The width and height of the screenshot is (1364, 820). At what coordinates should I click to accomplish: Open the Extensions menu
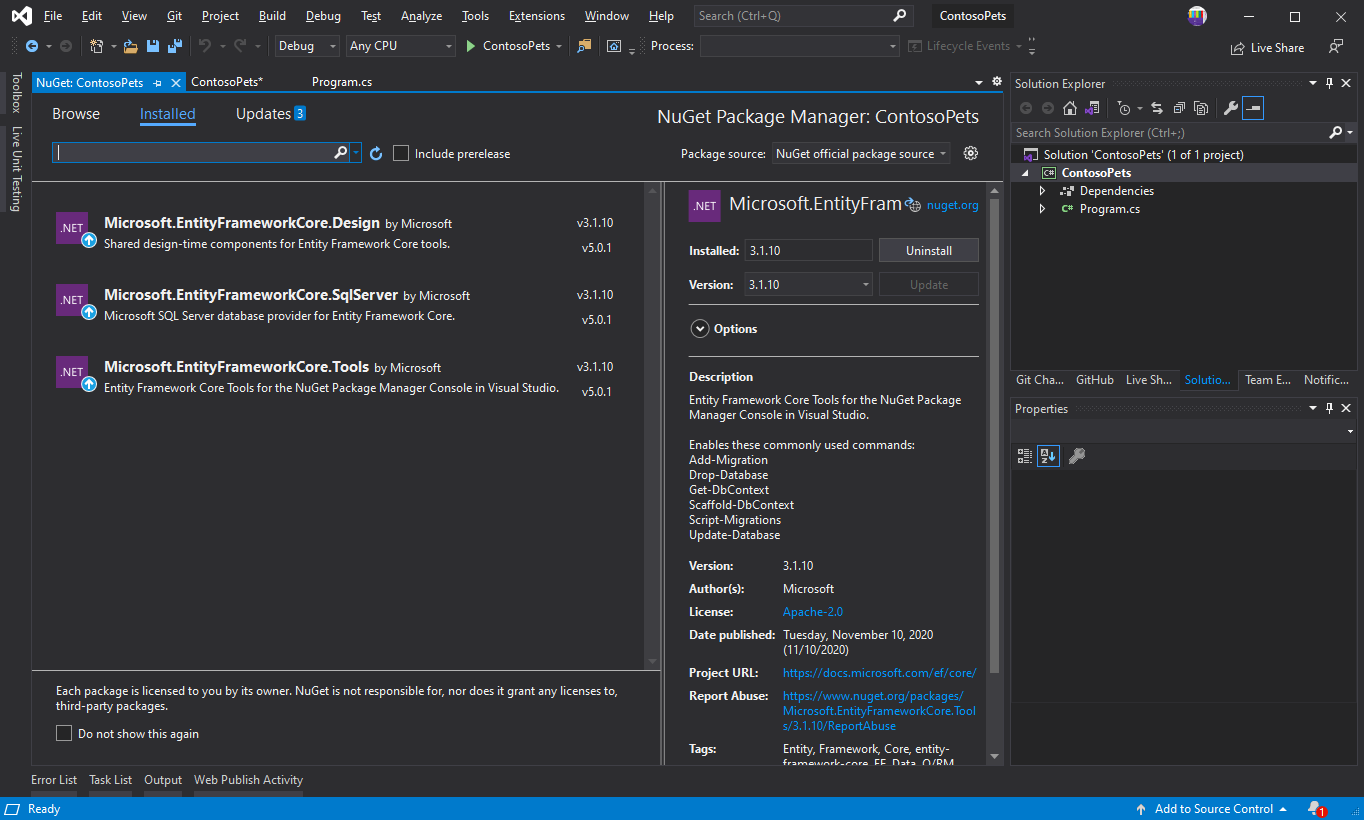point(536,16)
